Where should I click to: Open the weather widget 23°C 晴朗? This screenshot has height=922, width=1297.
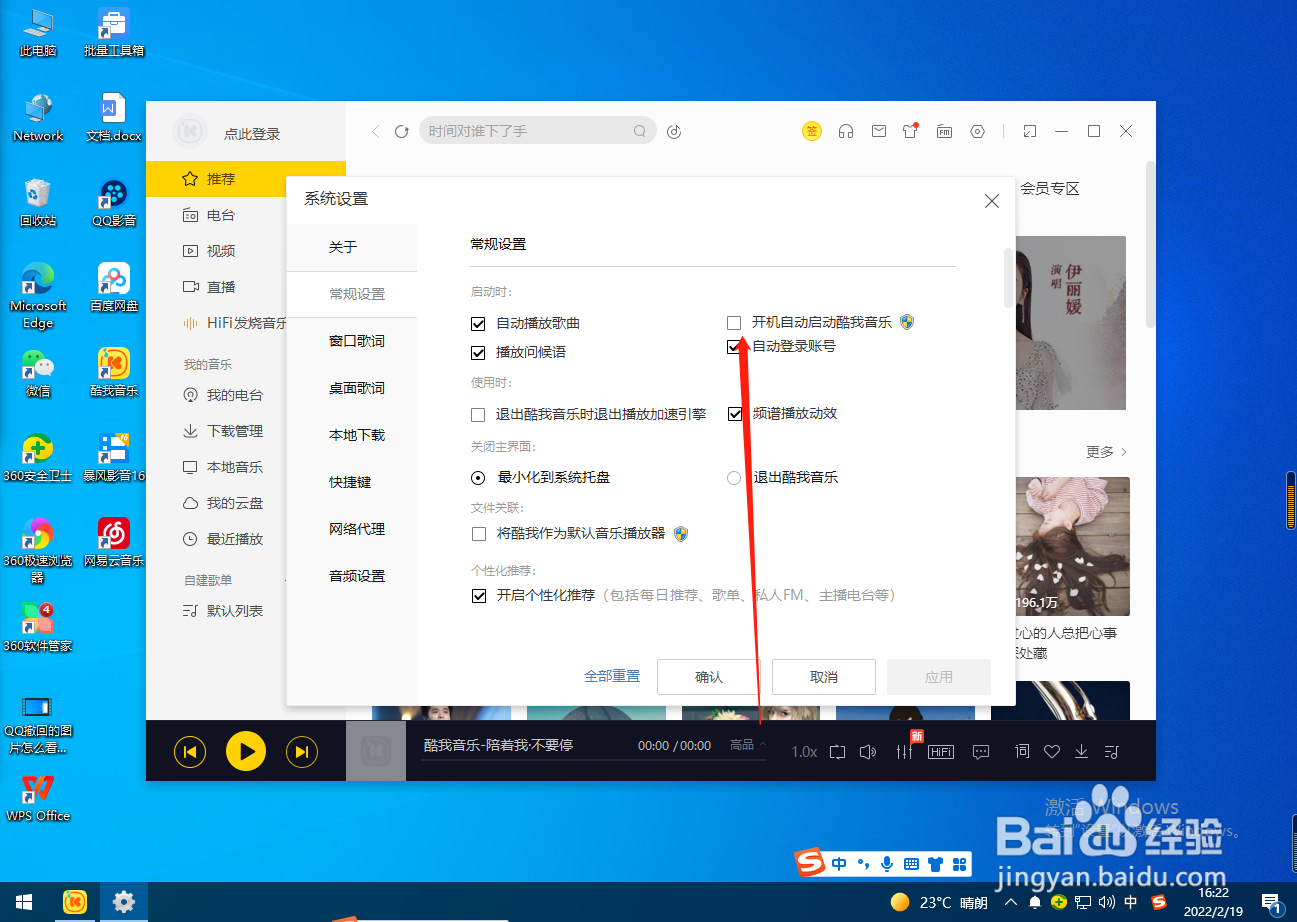pos(939,902)
